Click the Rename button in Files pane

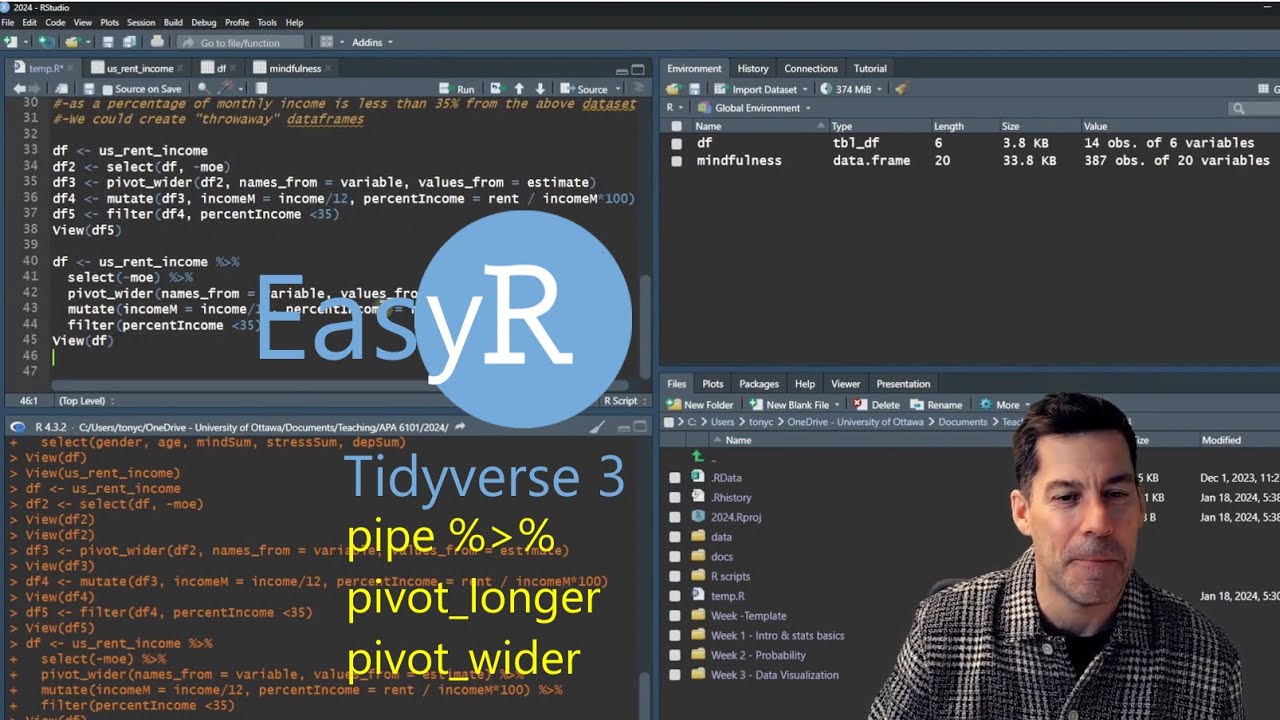(936, 405)
